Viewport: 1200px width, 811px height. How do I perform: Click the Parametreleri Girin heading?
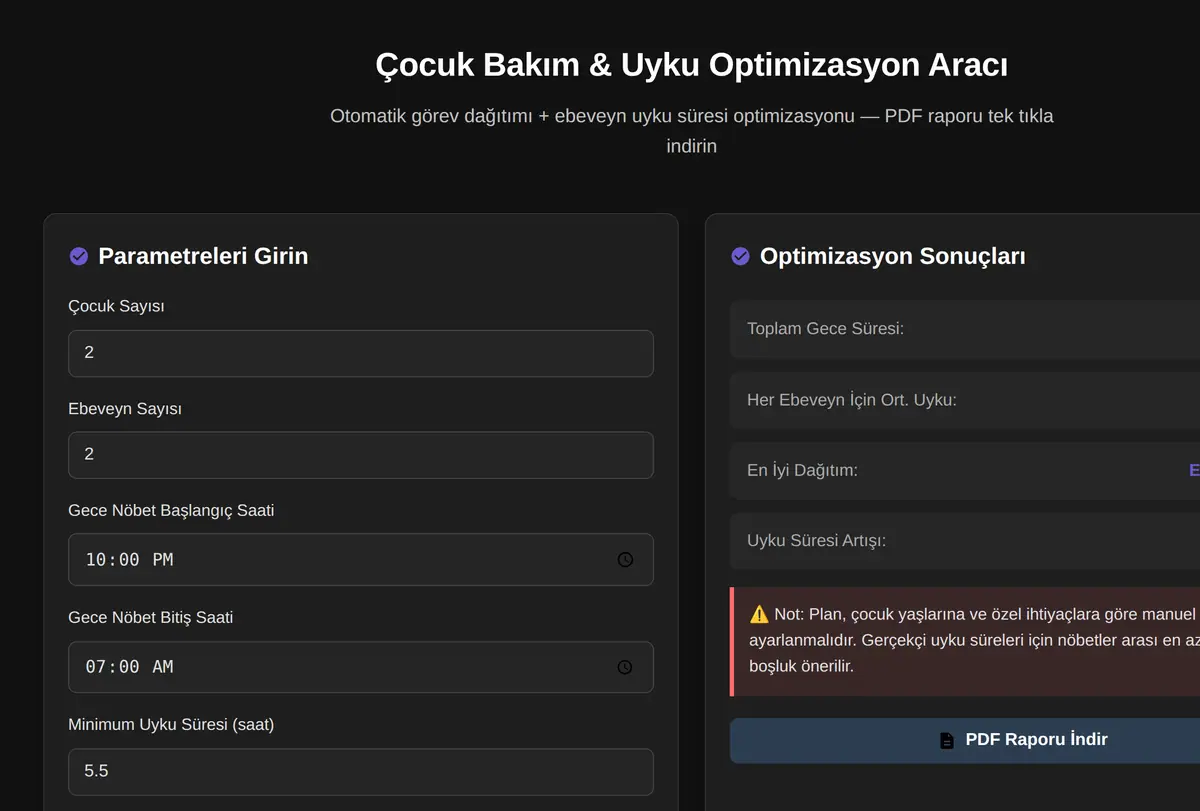coord(203,257)
